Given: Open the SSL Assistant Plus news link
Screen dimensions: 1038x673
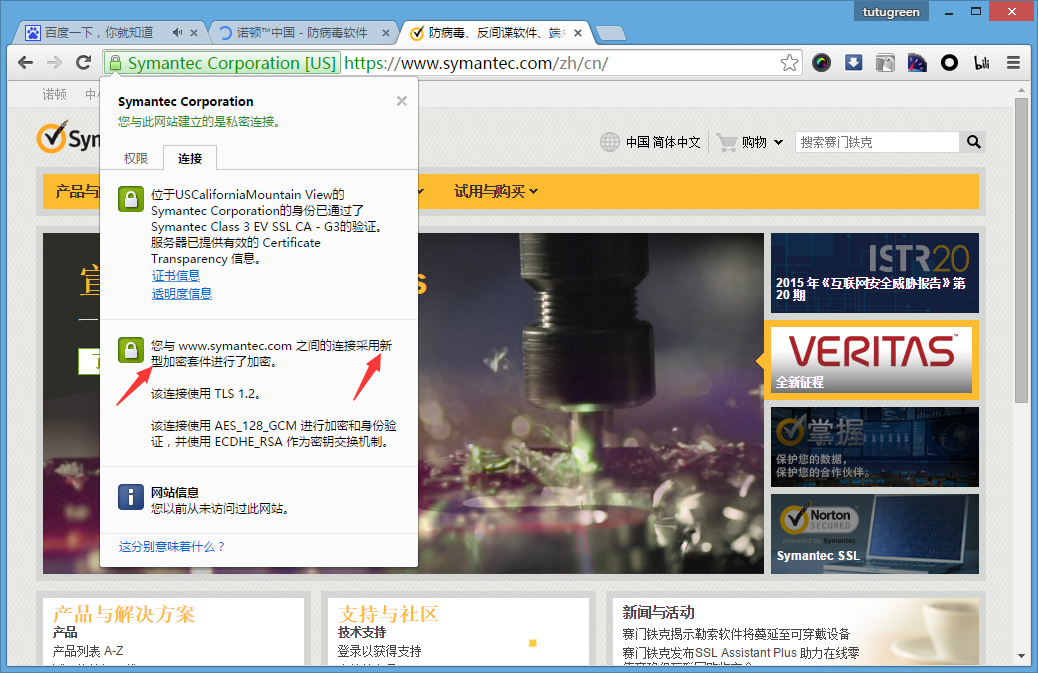Looking at the screenshot, I should (741, 653).
